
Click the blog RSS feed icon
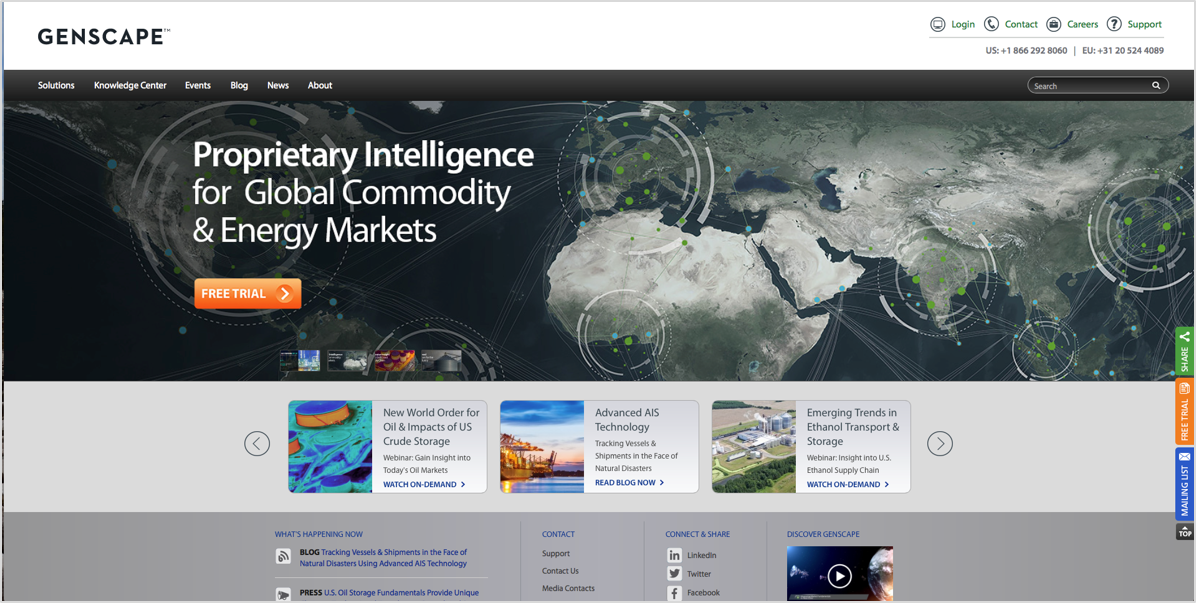283,557
